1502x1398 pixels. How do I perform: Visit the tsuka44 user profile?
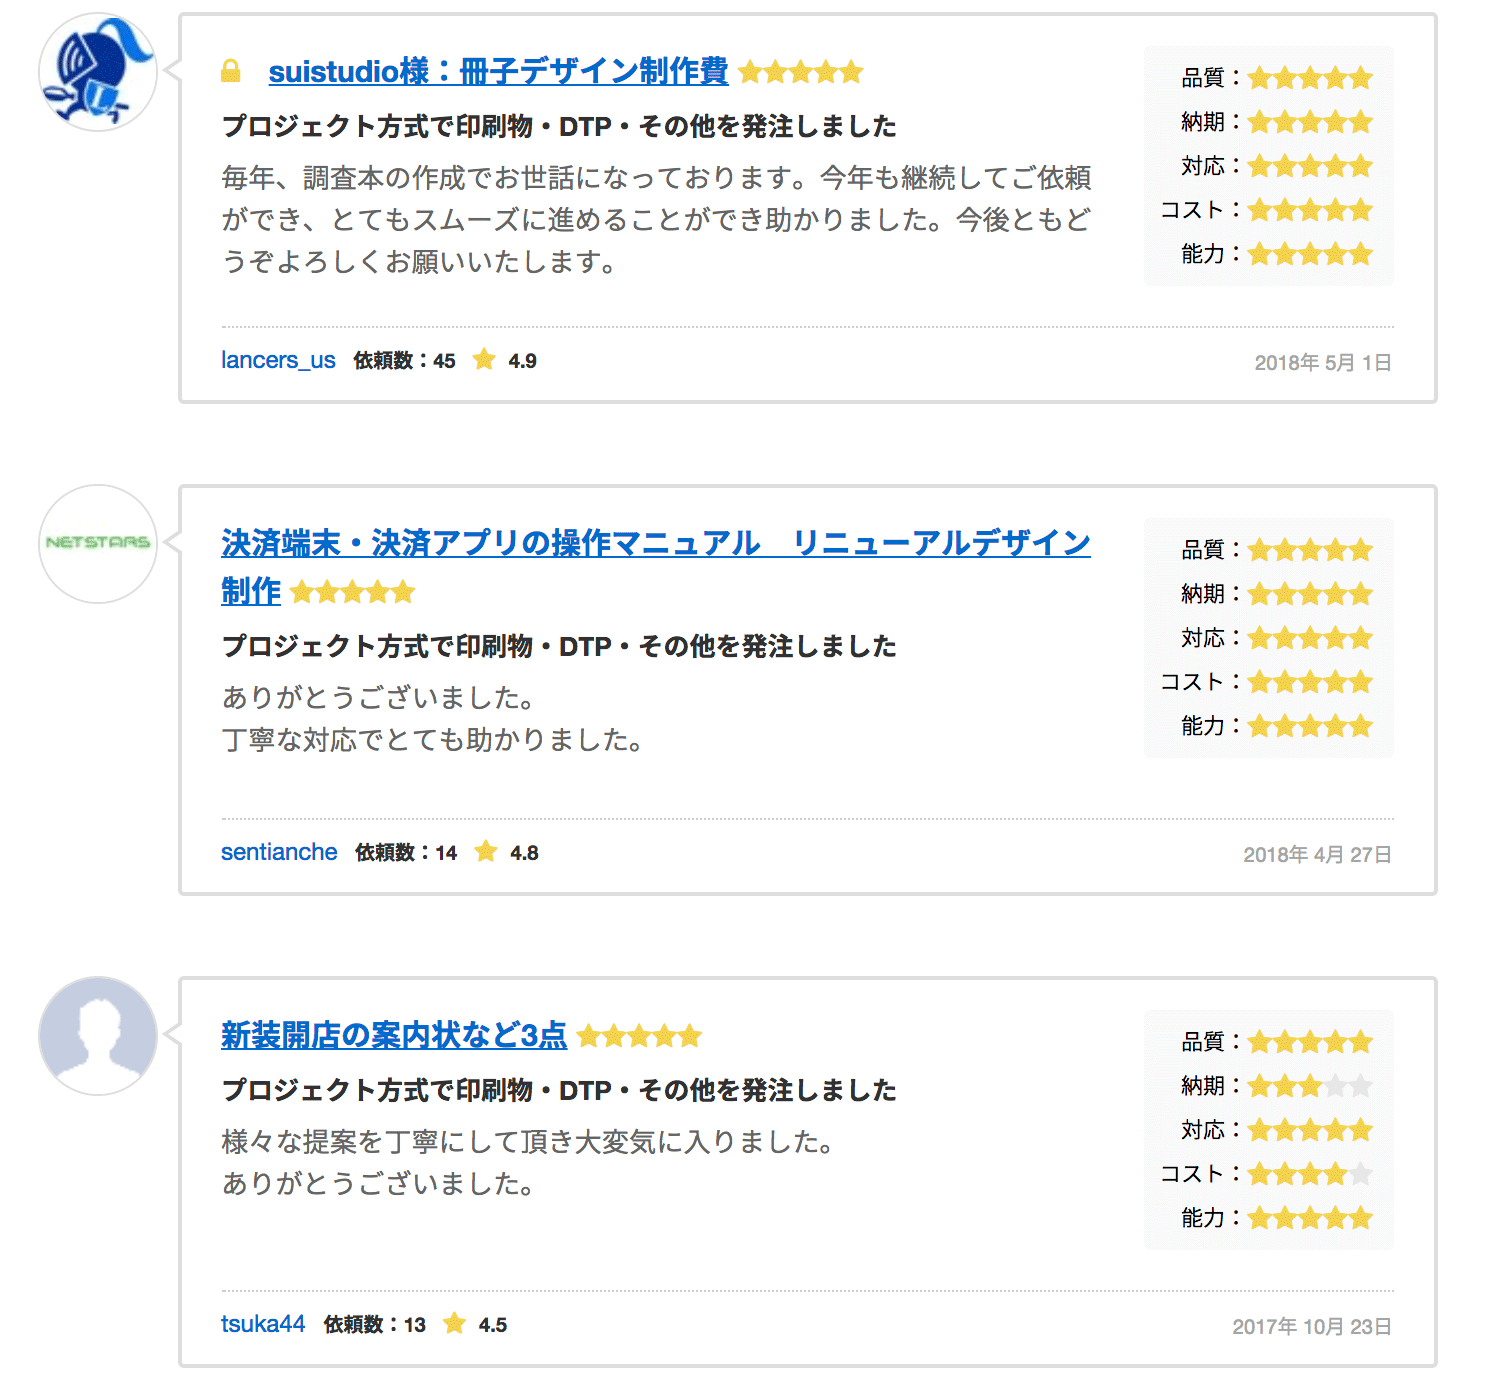click(263, 1324)
